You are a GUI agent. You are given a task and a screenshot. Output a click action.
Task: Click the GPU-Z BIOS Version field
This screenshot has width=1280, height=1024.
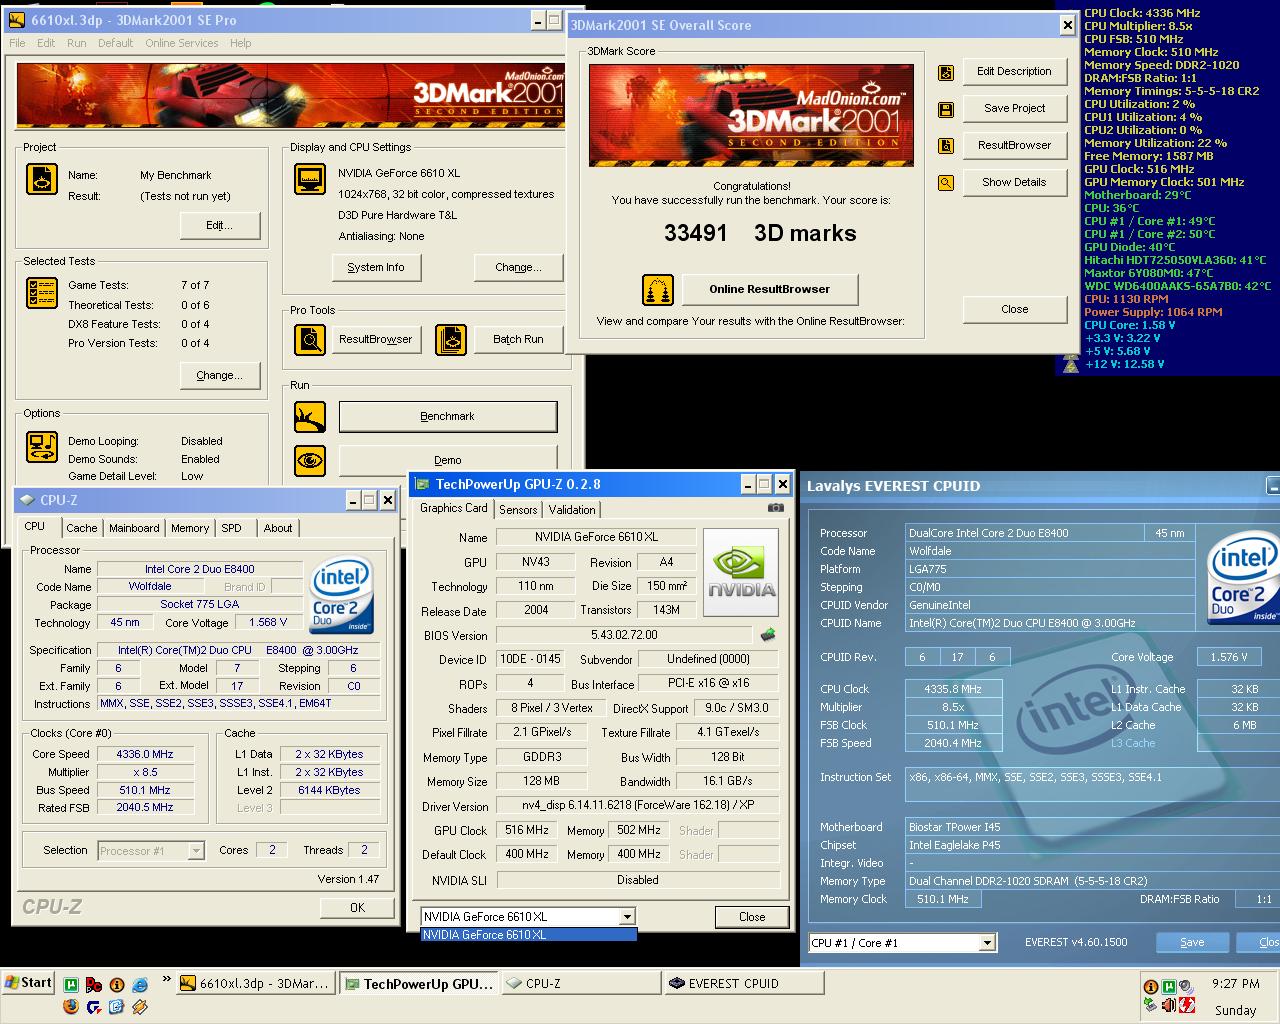coord(624,635)
